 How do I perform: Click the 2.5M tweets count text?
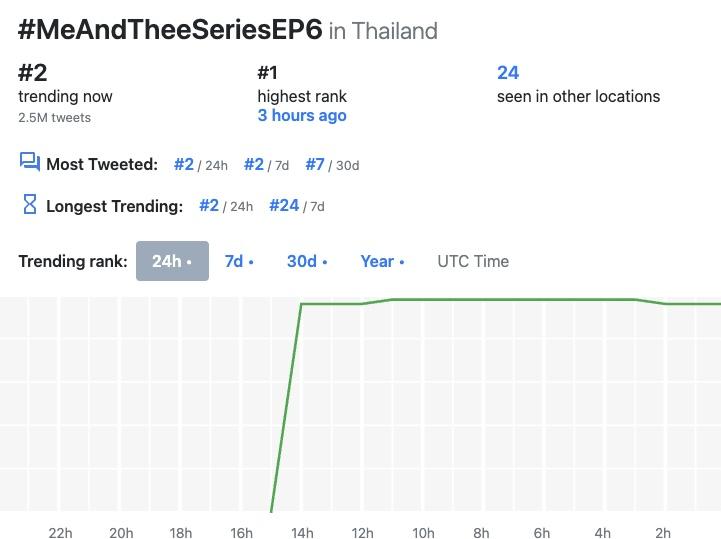pyautogui.click(x=54, y=118)
